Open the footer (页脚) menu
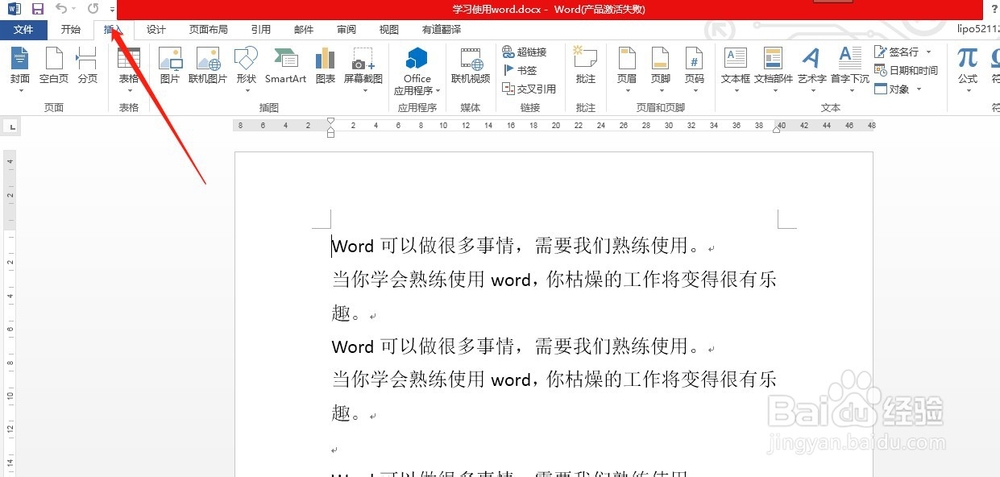Image resolution: width=1000 pixels, height=477 pixels. pos(660,69)
